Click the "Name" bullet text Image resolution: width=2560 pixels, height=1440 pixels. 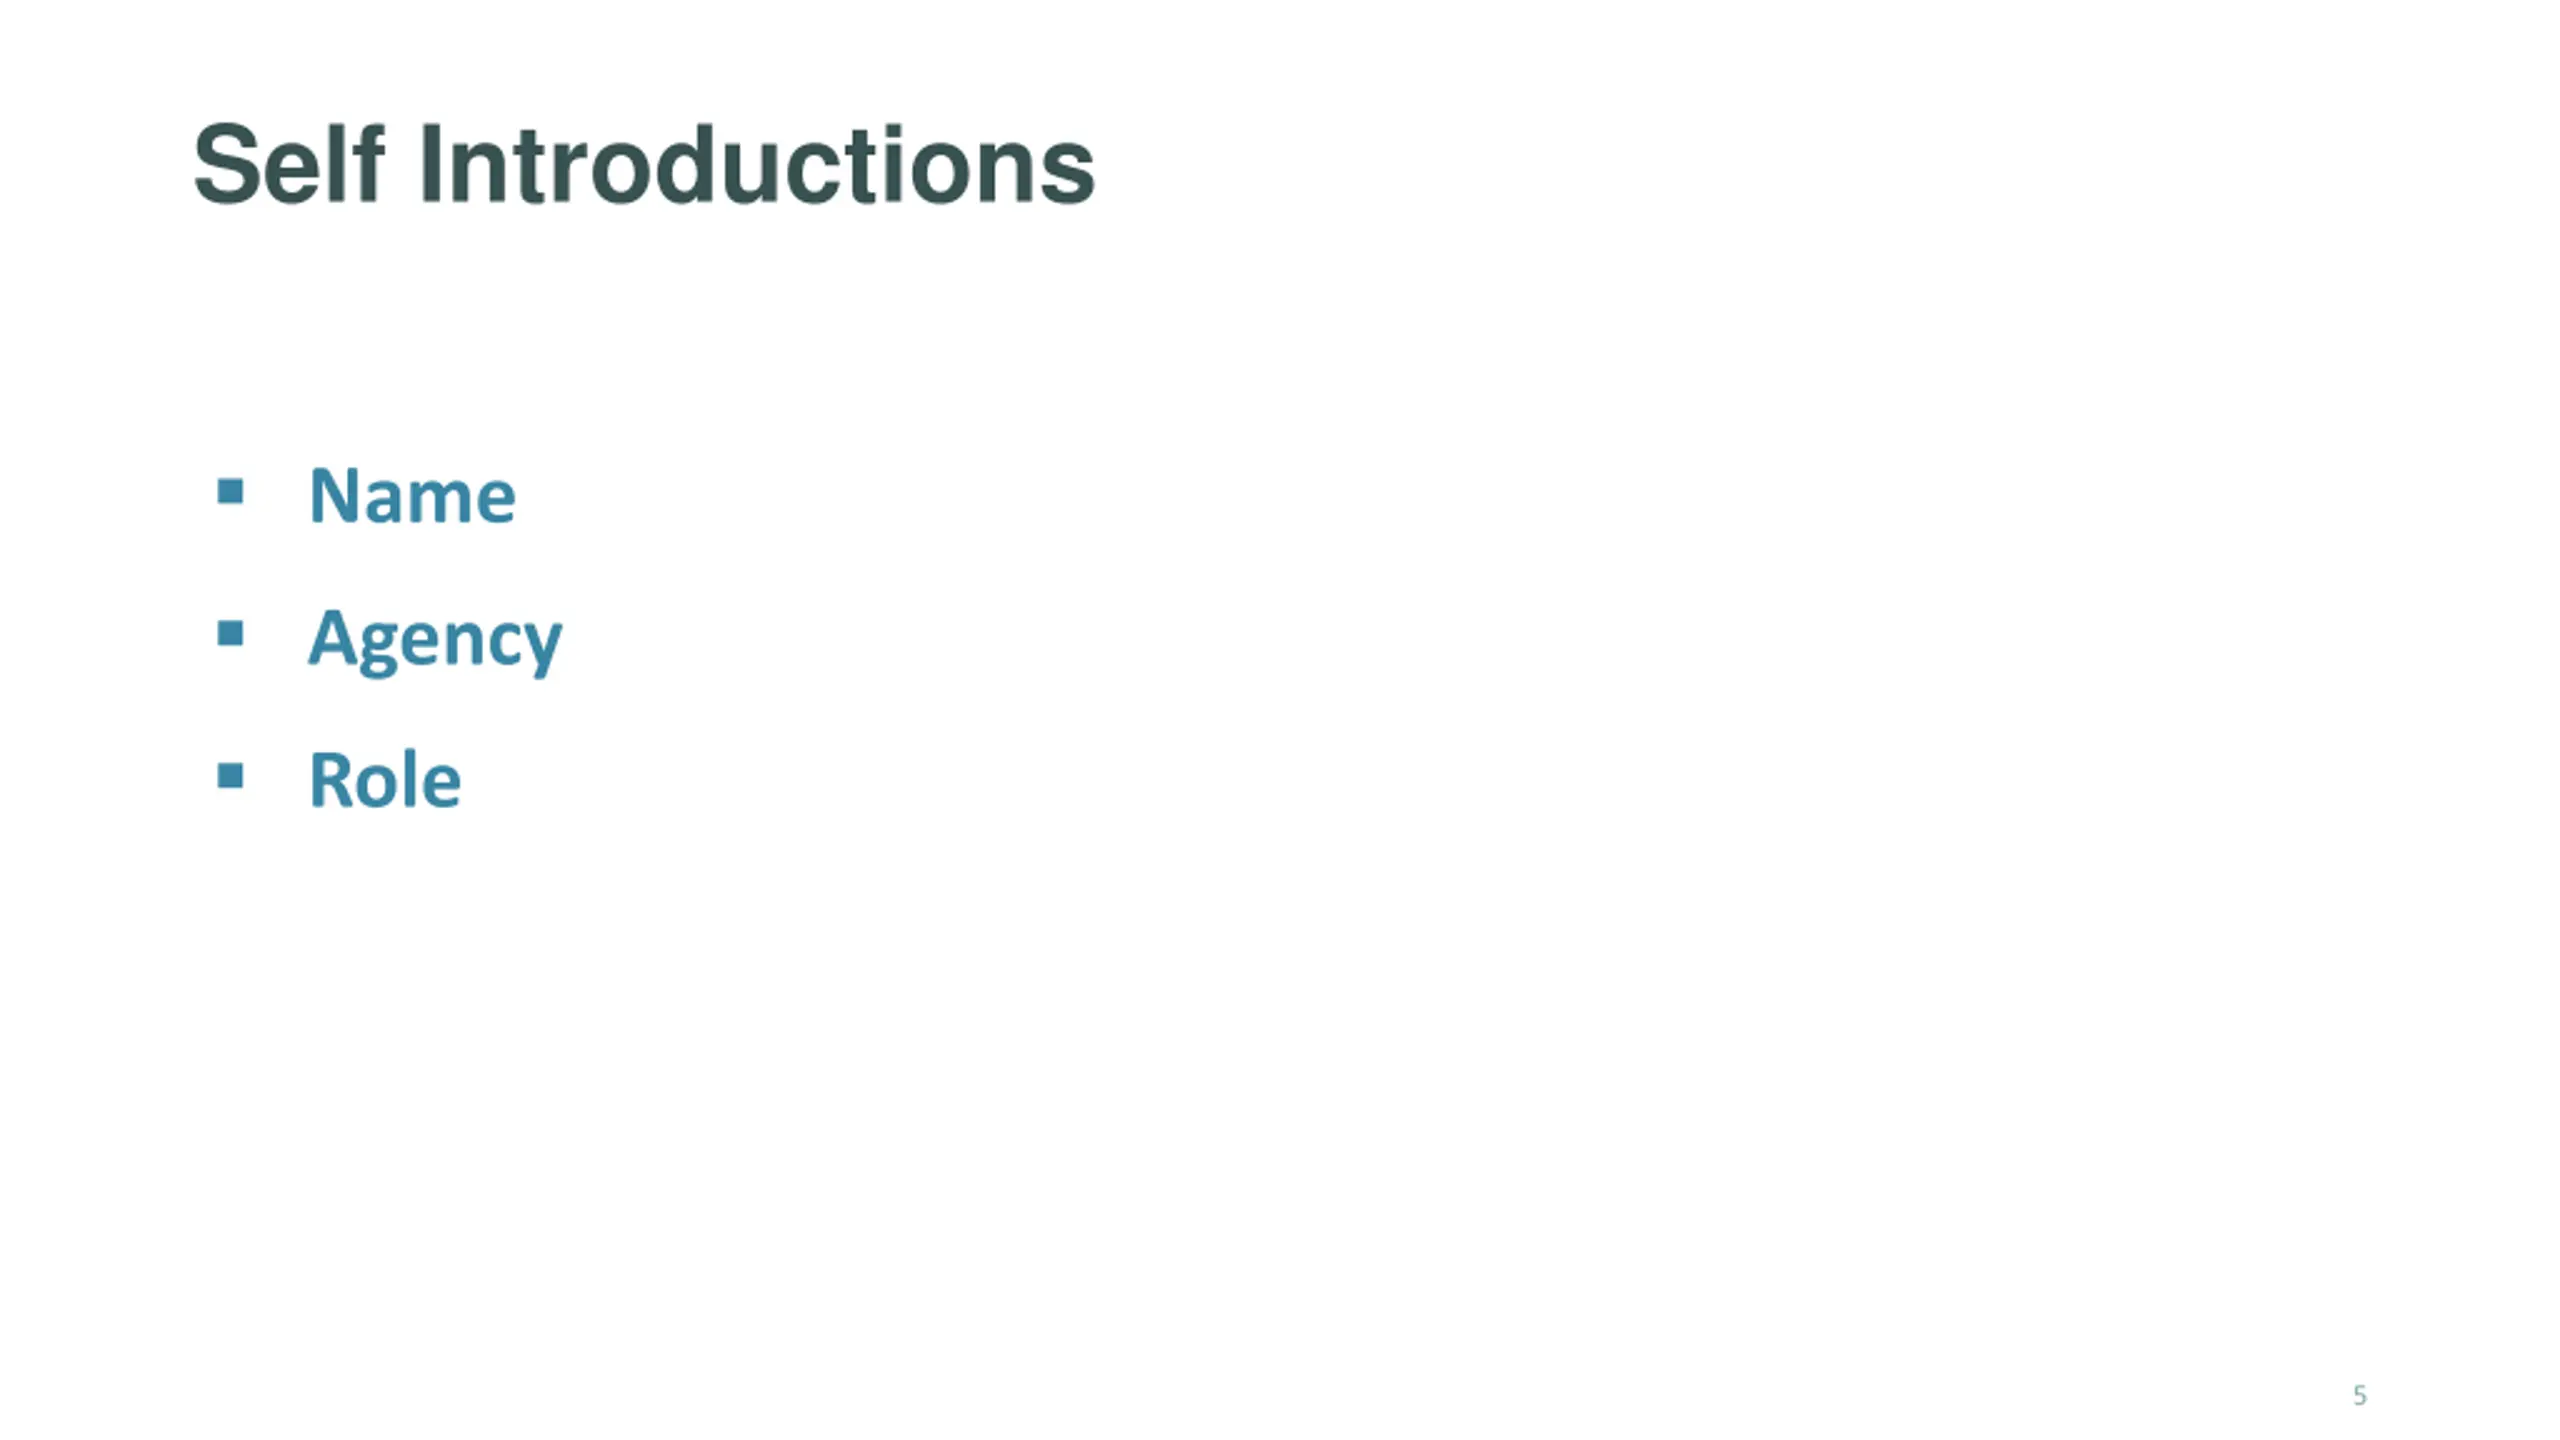[412, 495]
